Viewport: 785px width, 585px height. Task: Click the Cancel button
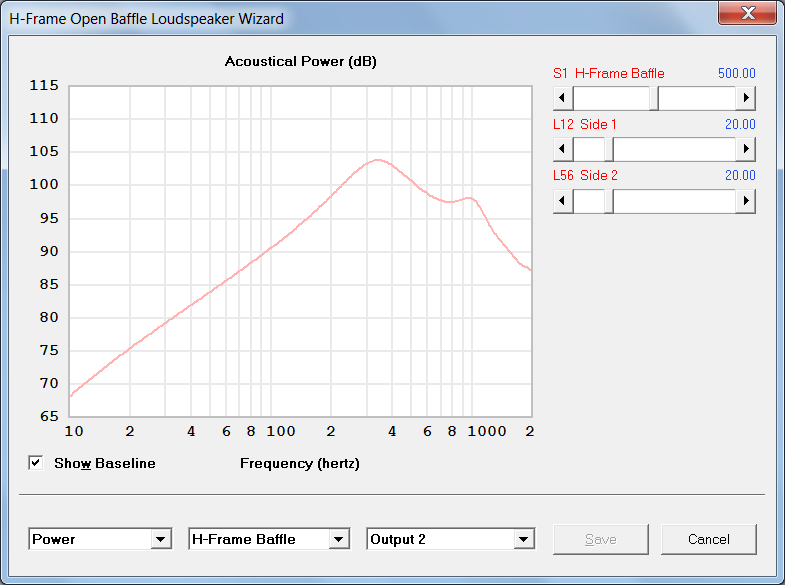(x=708, y=539)
